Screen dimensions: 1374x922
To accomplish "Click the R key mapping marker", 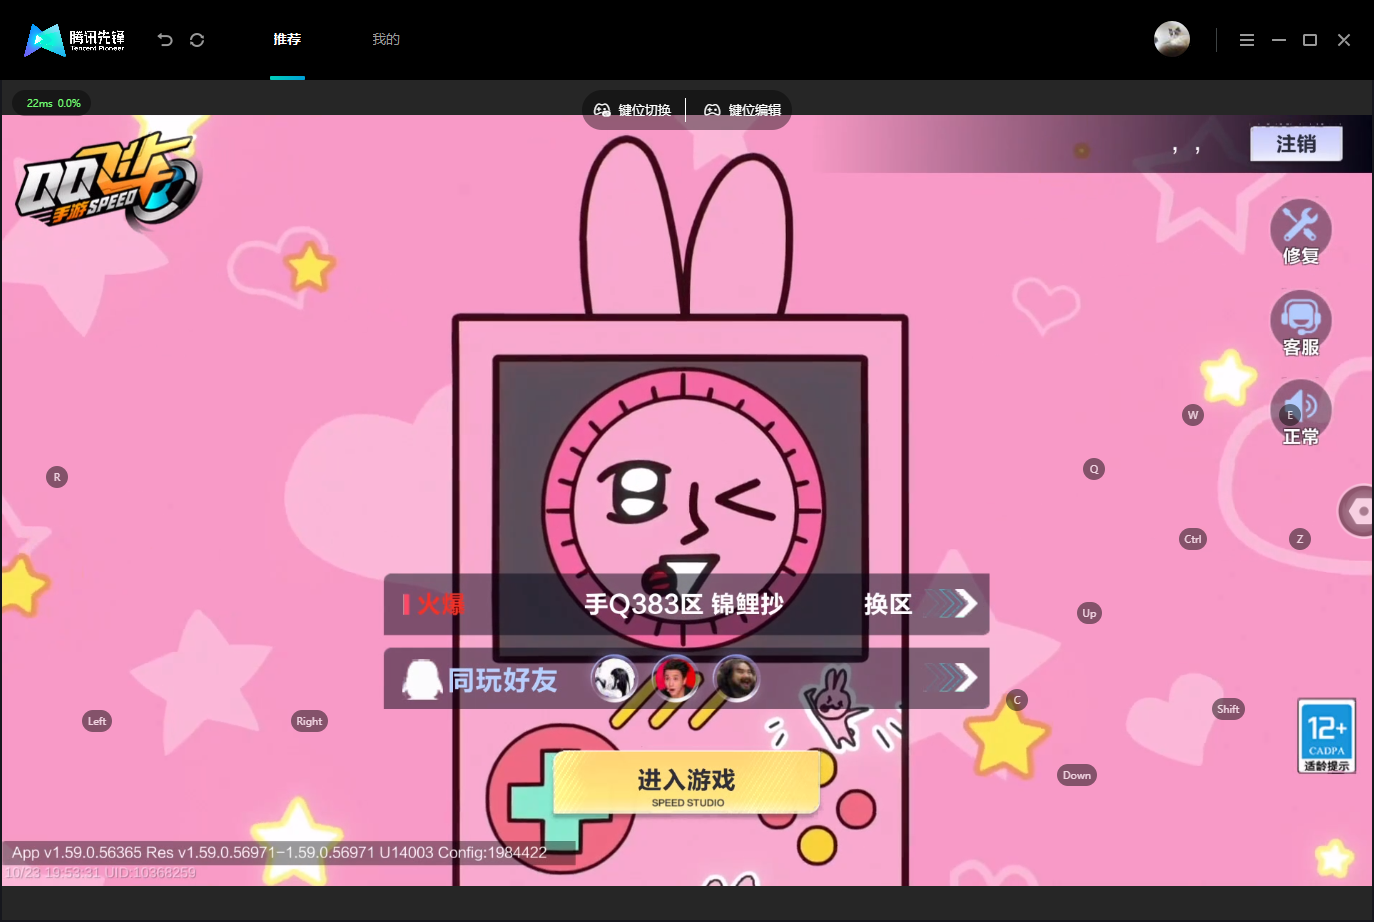I will [x=57, y=477].
